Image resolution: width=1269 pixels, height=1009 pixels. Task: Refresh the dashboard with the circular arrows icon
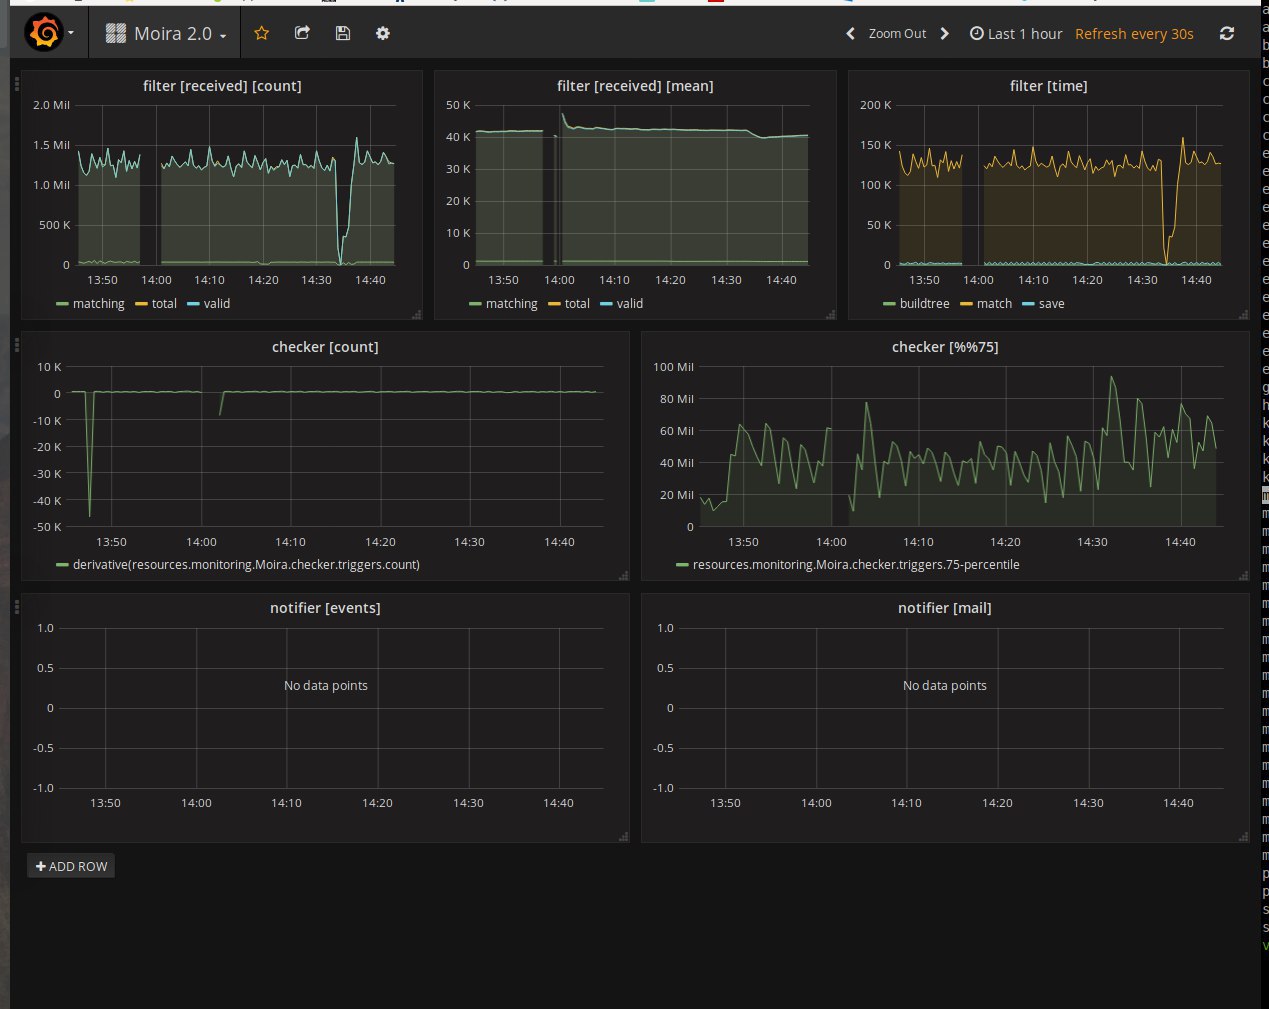1227,33
